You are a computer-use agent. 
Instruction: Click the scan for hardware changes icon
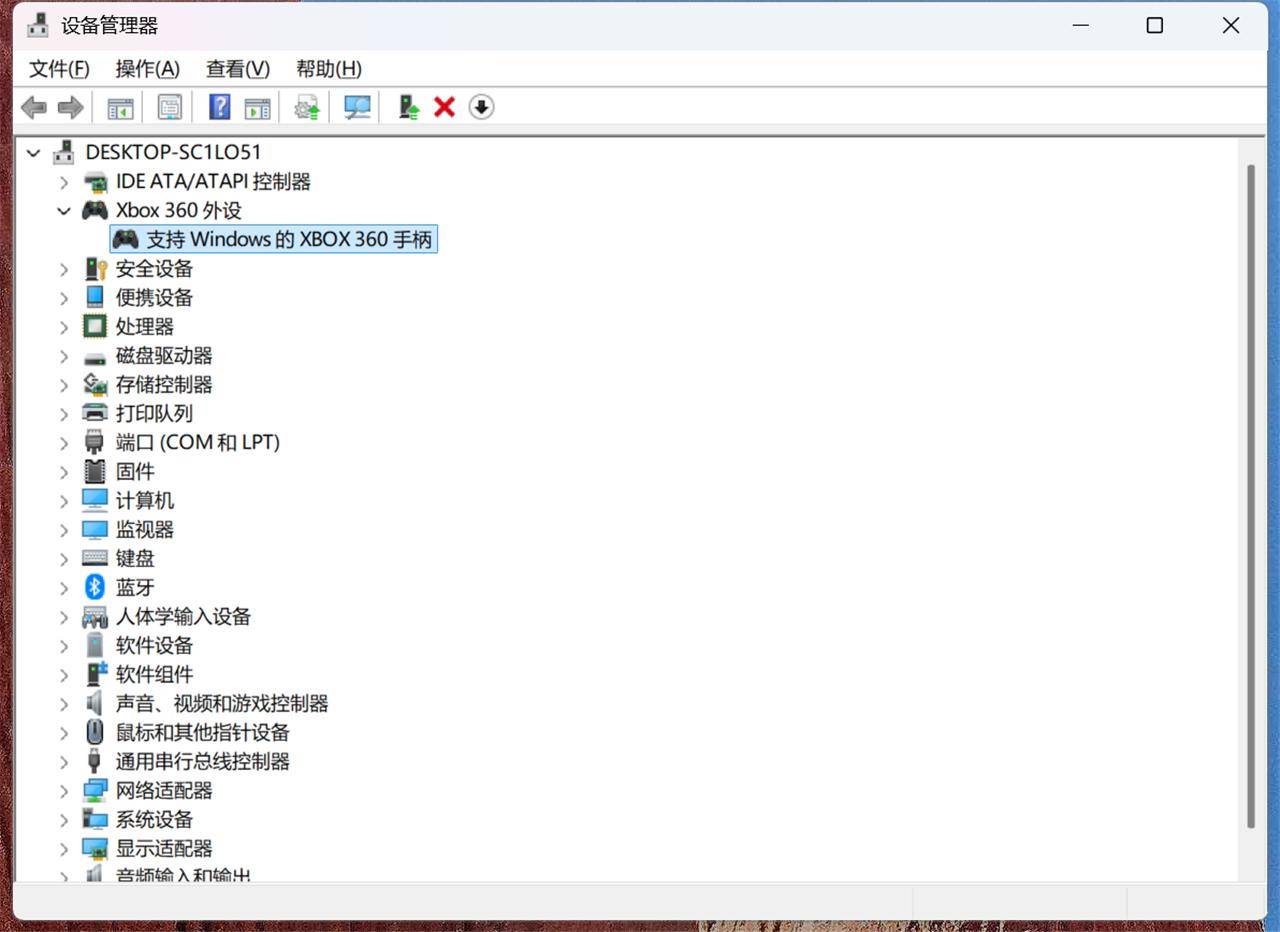click(357, 107)
